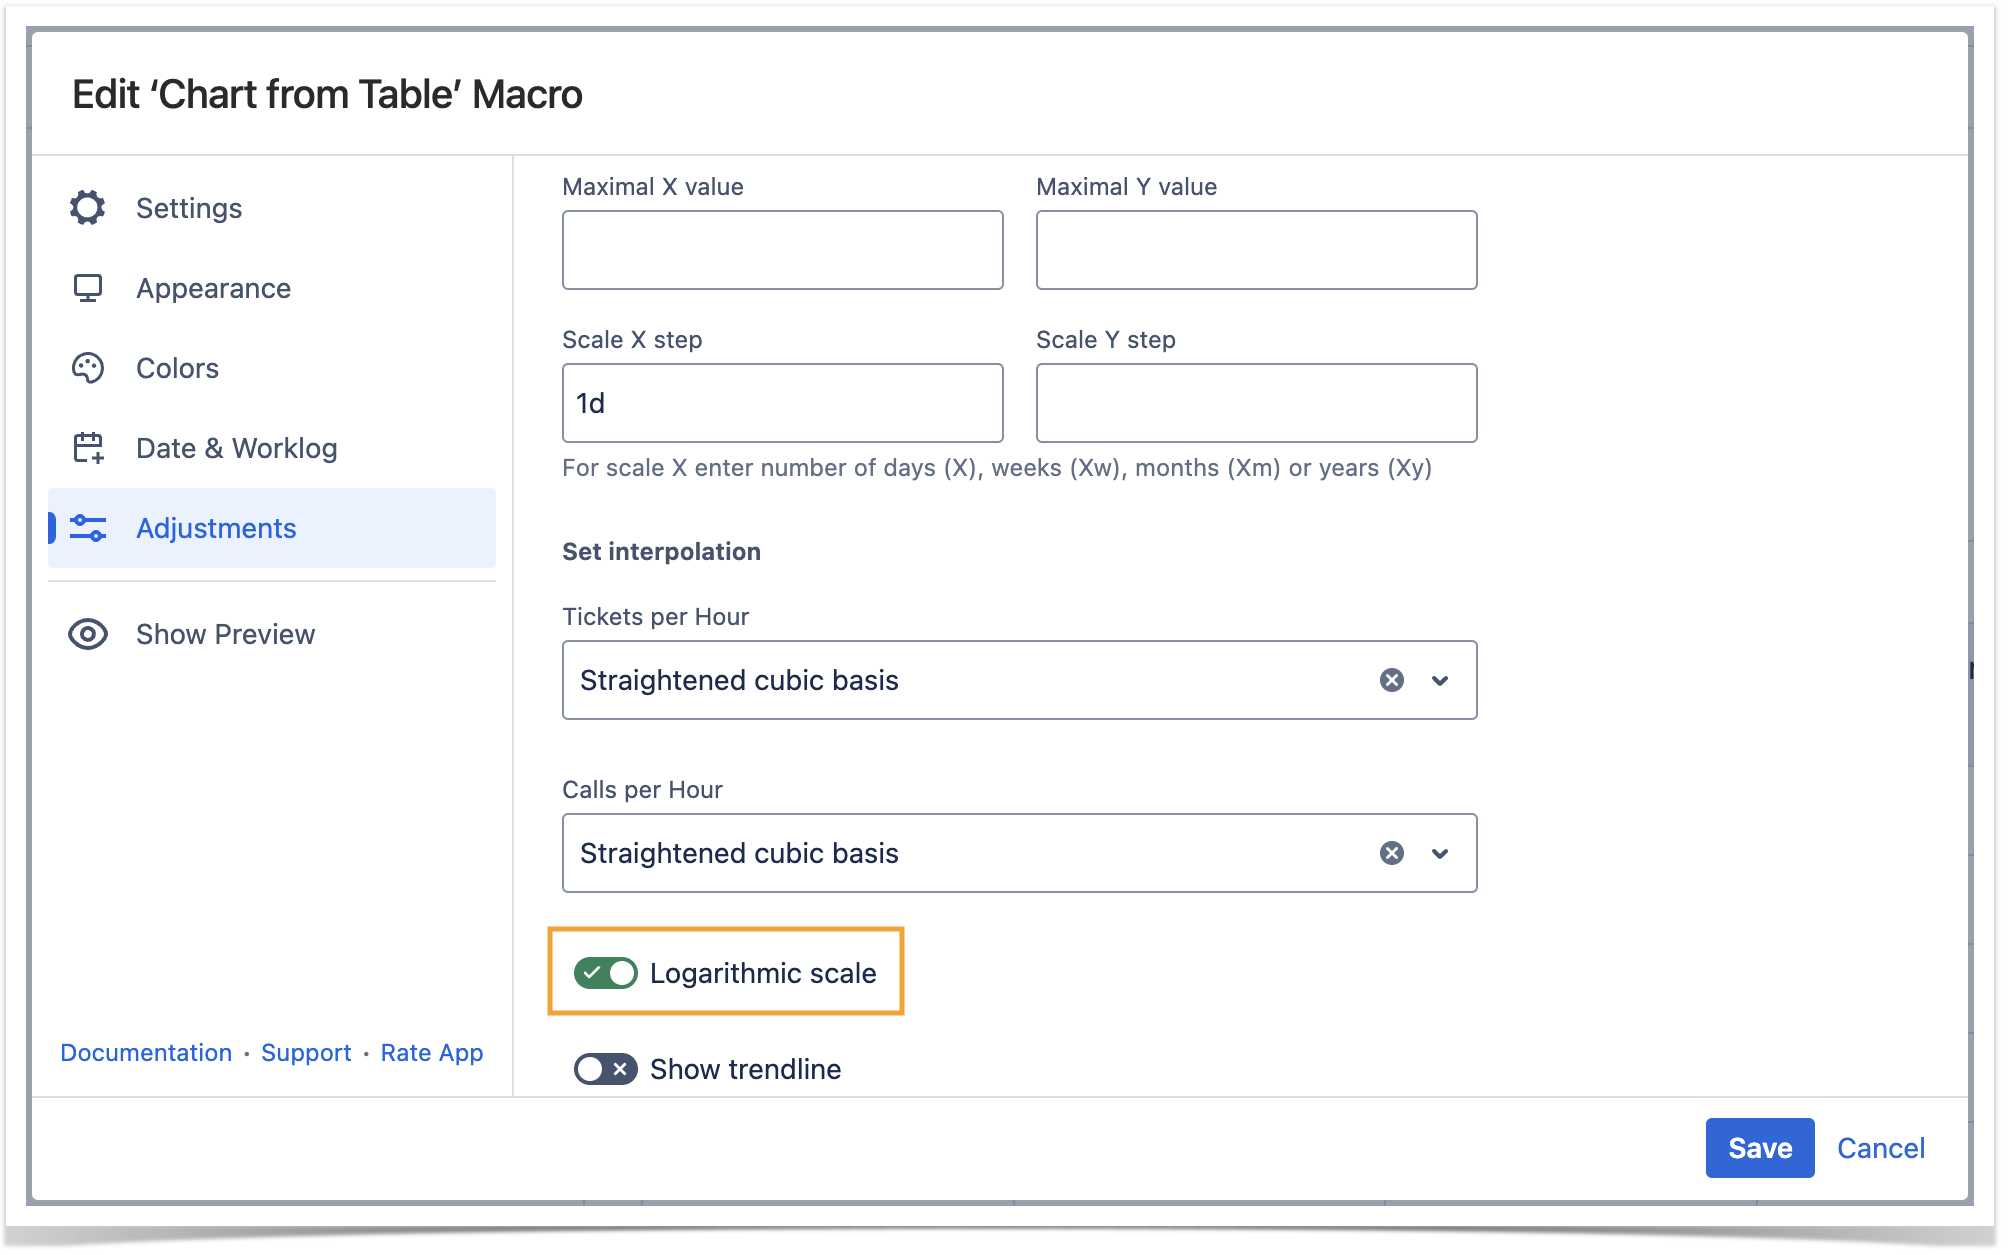The image size is (2008, 1255).
Task: Click the Settings gear icon
Action: coord(88,208)
